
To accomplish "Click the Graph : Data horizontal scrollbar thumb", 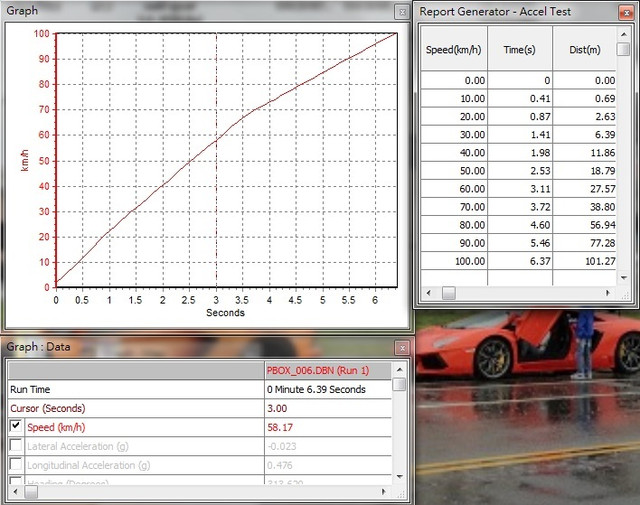I will [x=31, y=492].
